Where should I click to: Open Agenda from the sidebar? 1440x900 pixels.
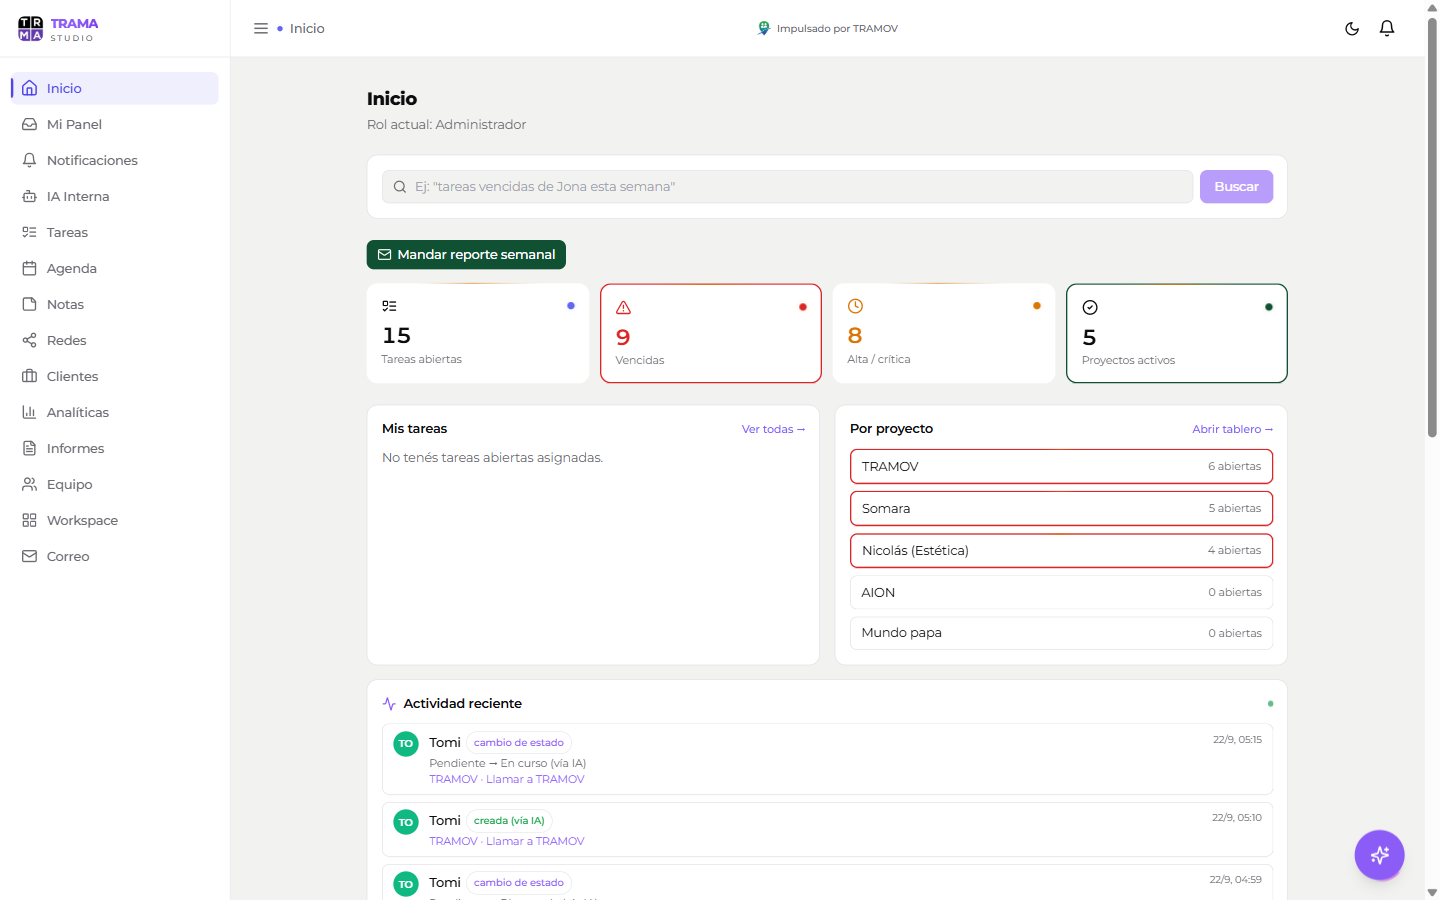tap(114, 268)
